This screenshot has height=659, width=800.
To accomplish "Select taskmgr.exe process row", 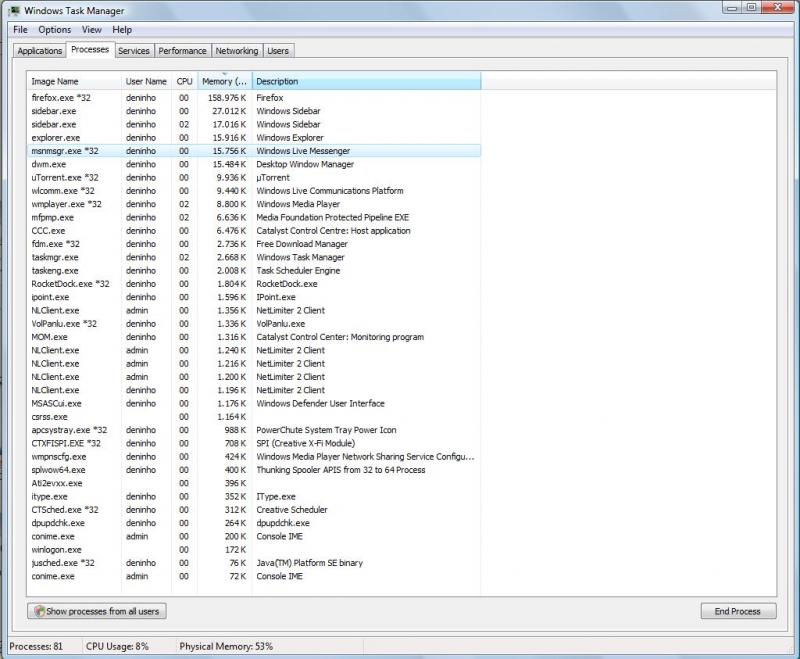I will tap(254, 257).
